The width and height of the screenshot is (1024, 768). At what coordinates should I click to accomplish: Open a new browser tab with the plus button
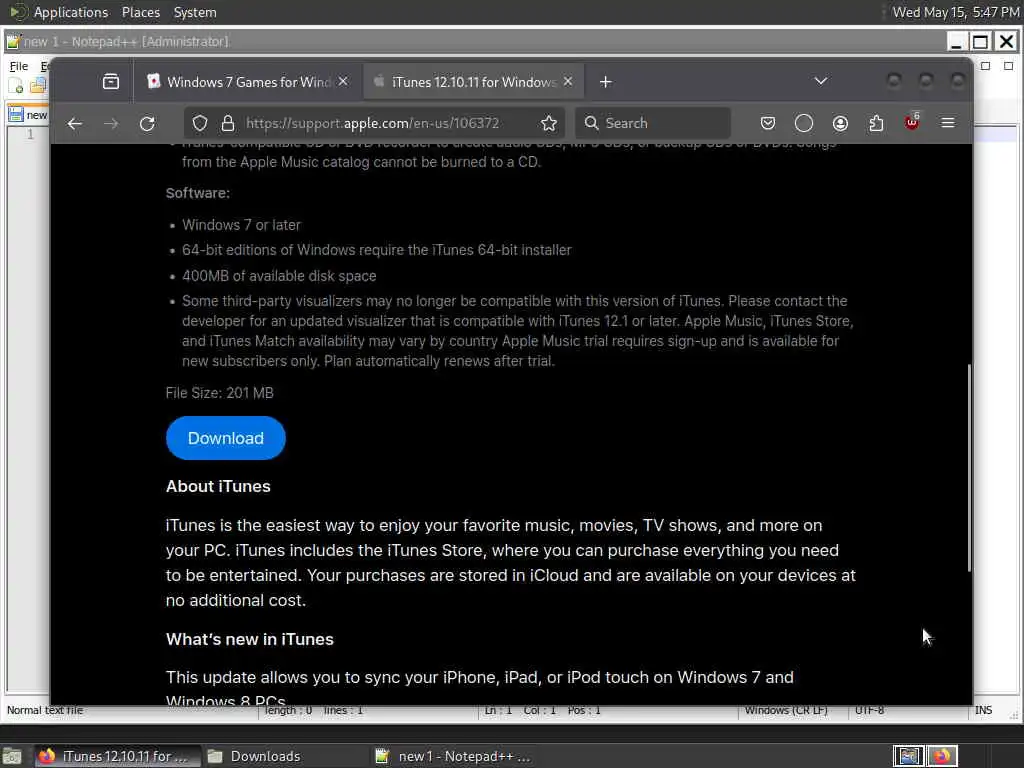(x=605, y=82)
